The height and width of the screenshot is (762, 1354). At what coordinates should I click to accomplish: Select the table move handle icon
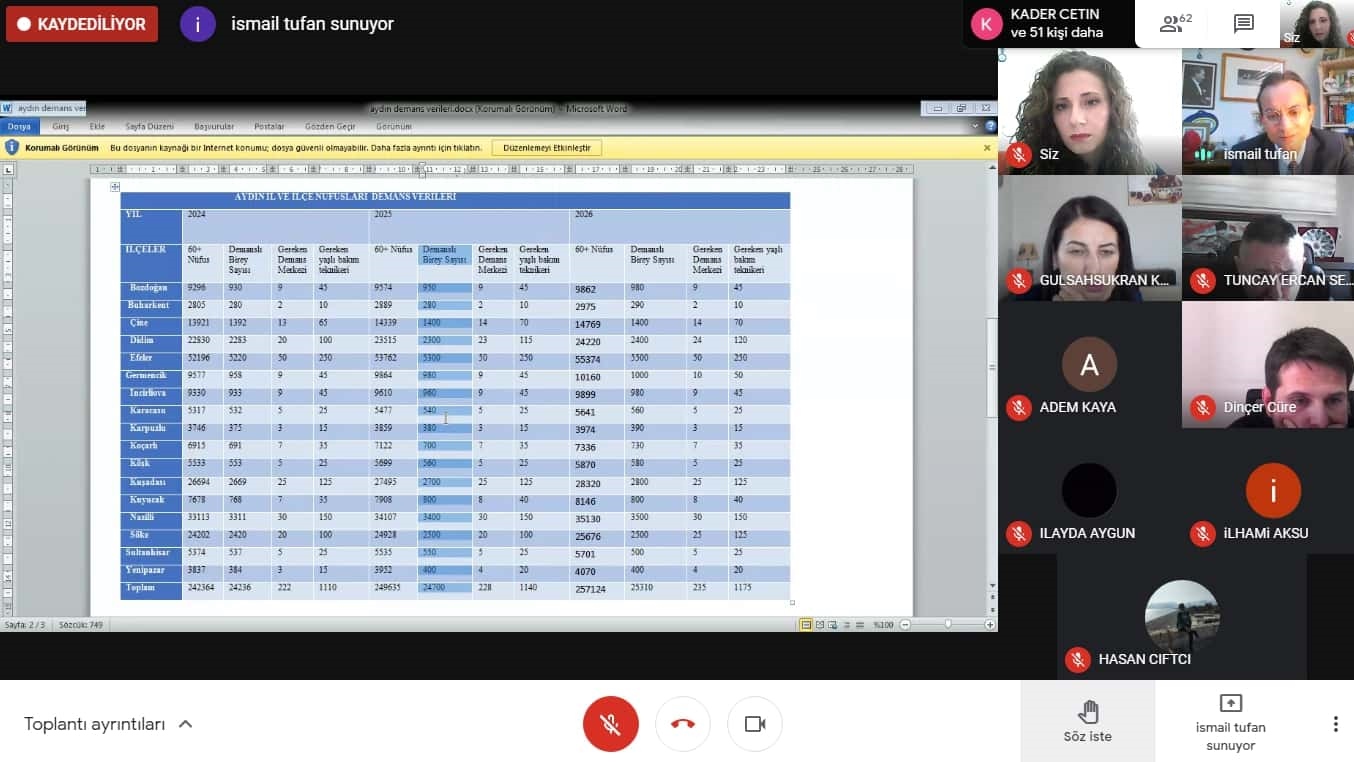click(x=115, y=187)
